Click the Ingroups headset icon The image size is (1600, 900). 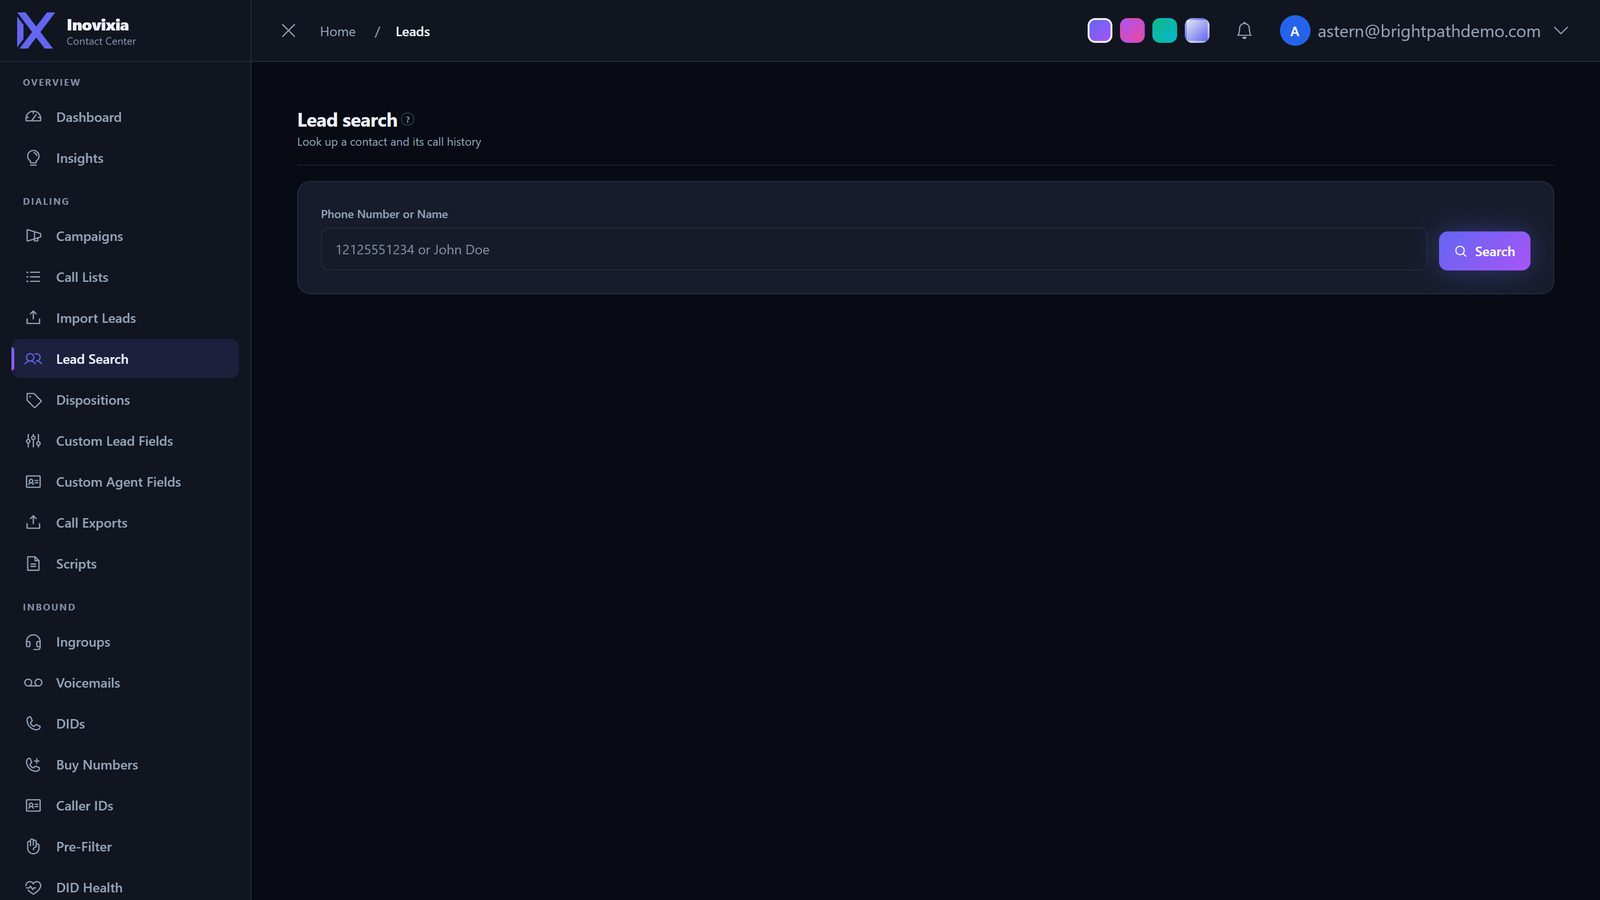click(x=33, y=642)
